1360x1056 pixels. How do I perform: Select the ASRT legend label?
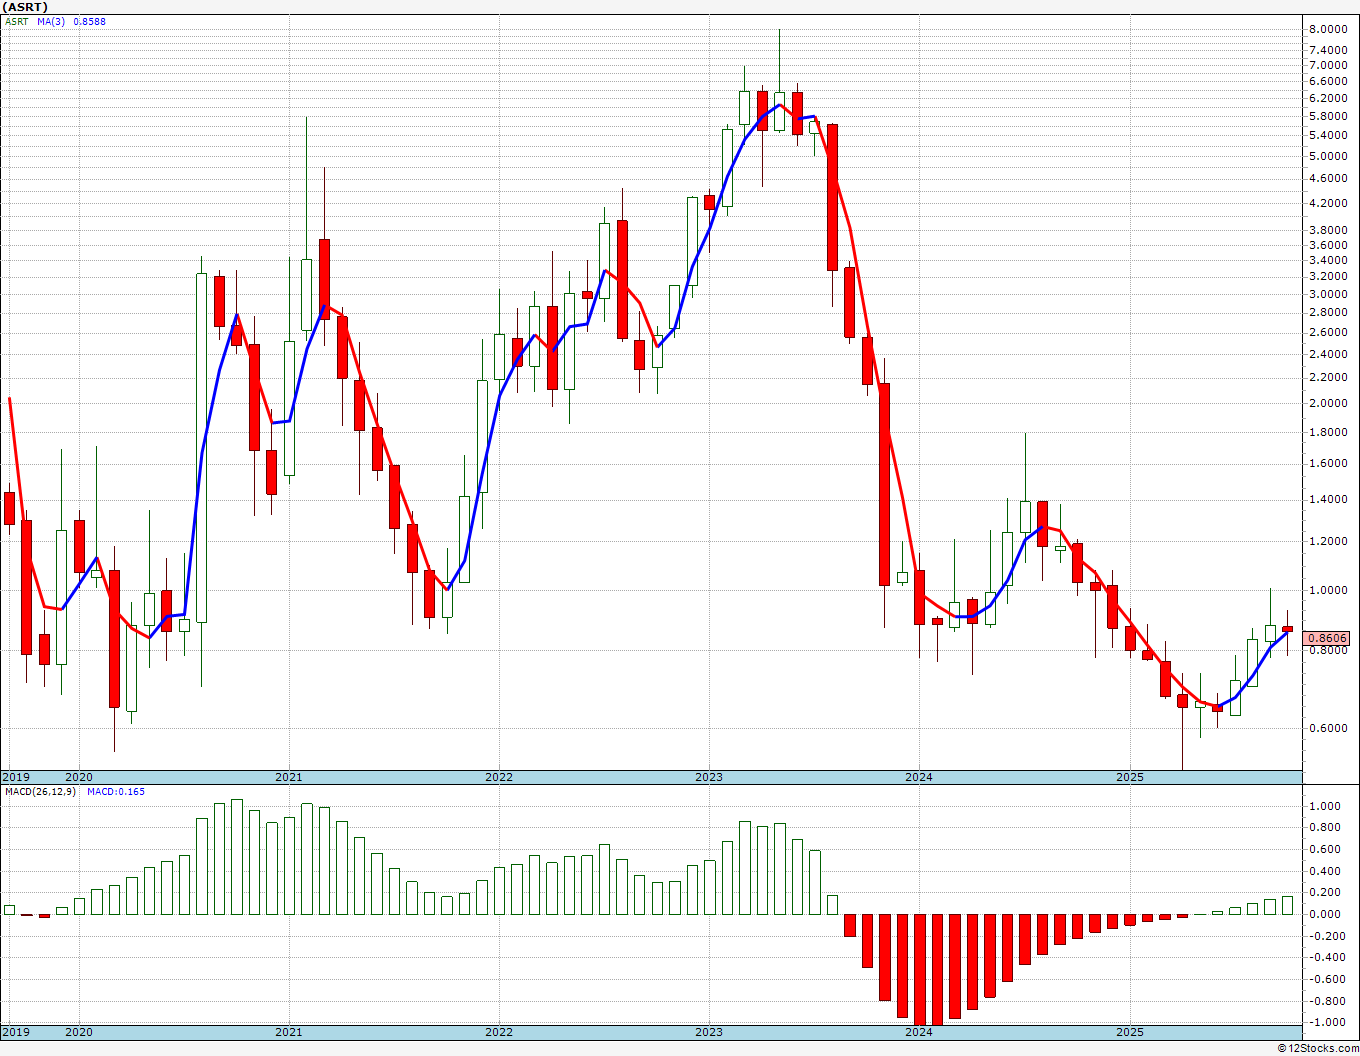(15, 21)
